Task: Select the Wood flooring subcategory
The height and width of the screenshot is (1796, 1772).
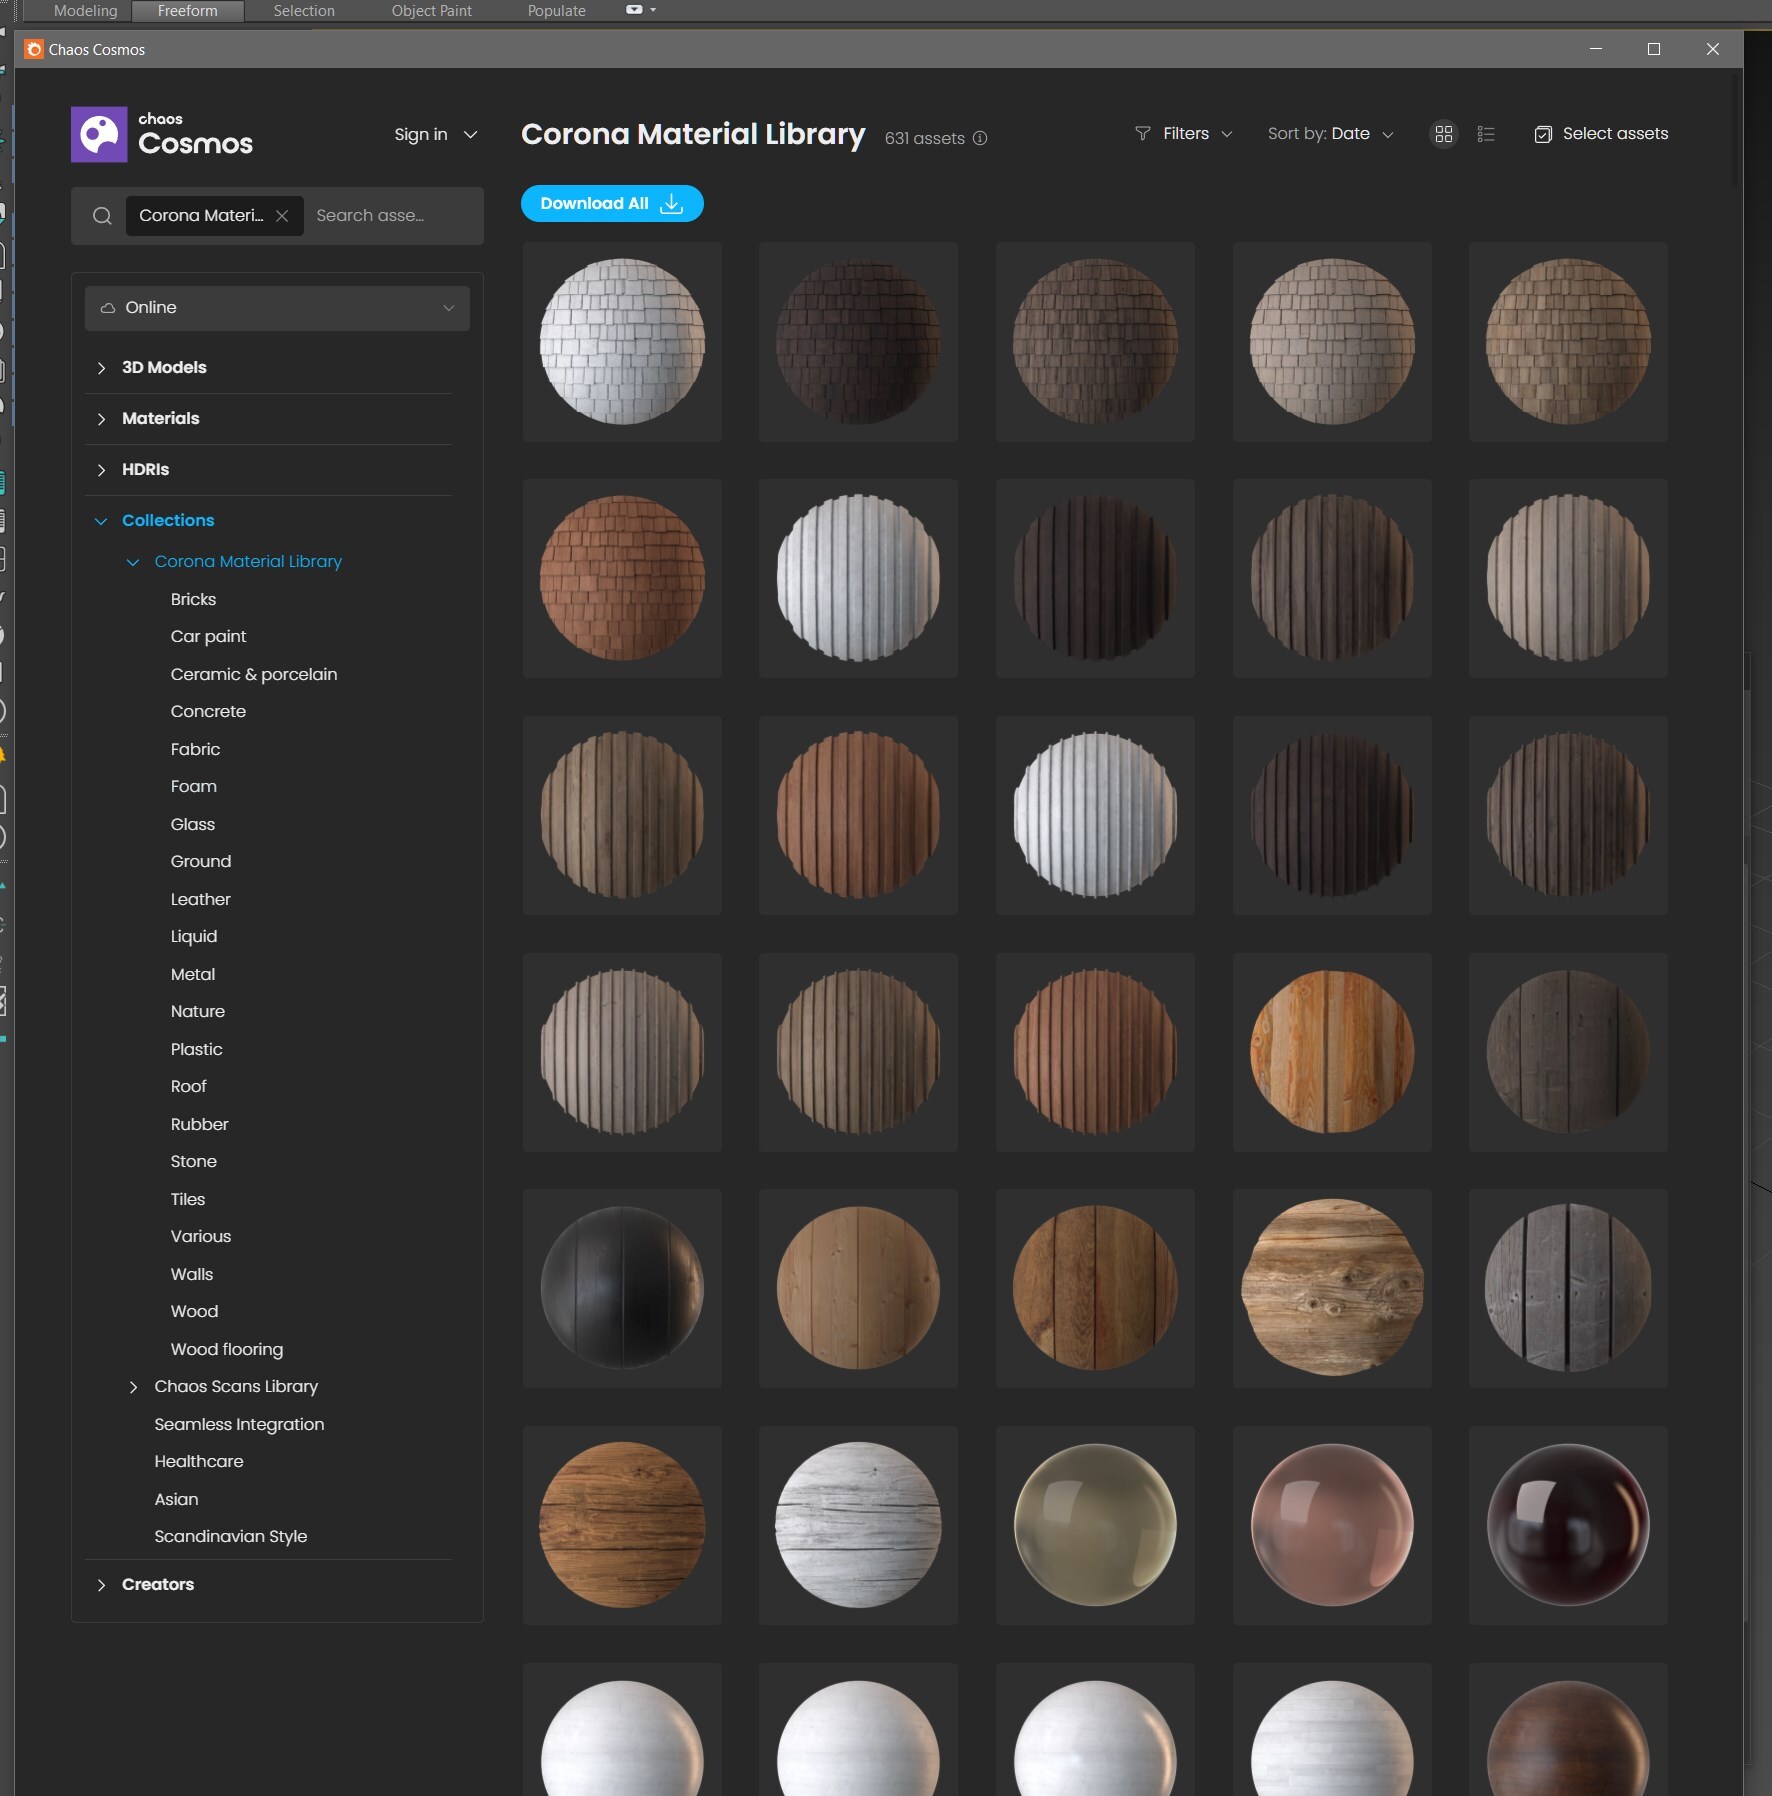Action: [226, 1350]
